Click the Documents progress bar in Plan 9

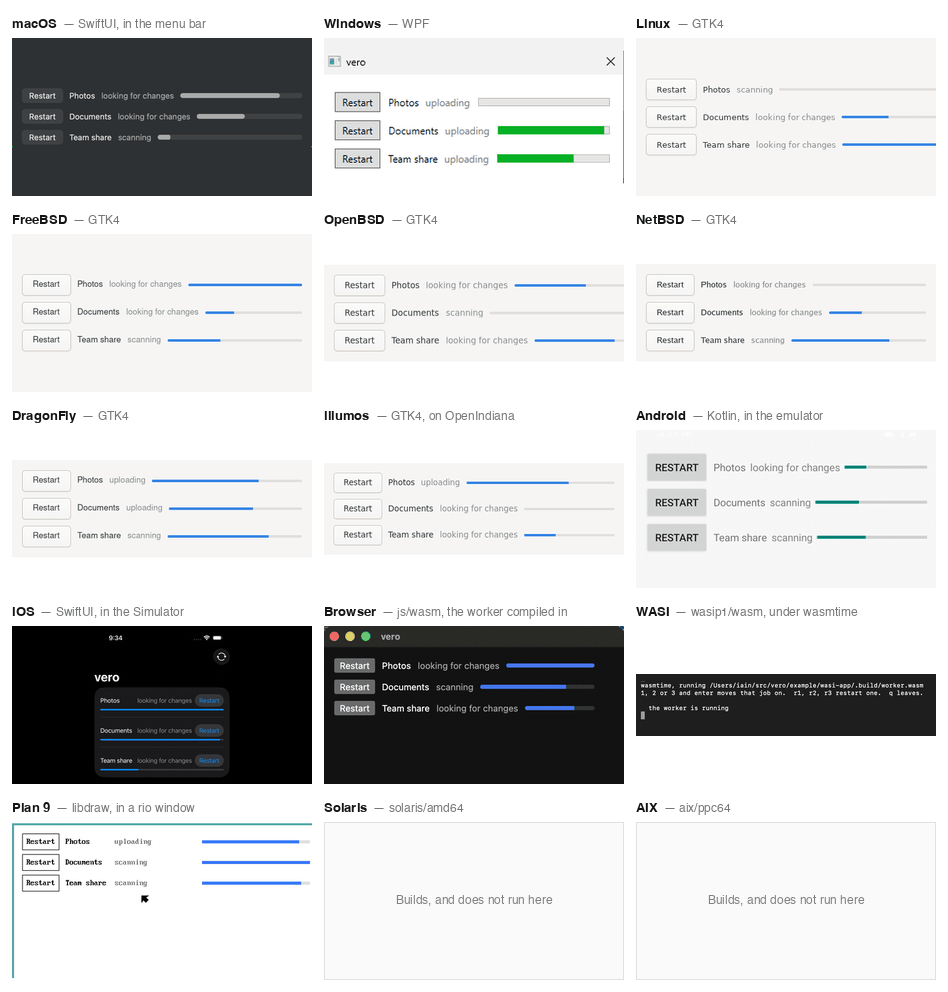(256, 862)
